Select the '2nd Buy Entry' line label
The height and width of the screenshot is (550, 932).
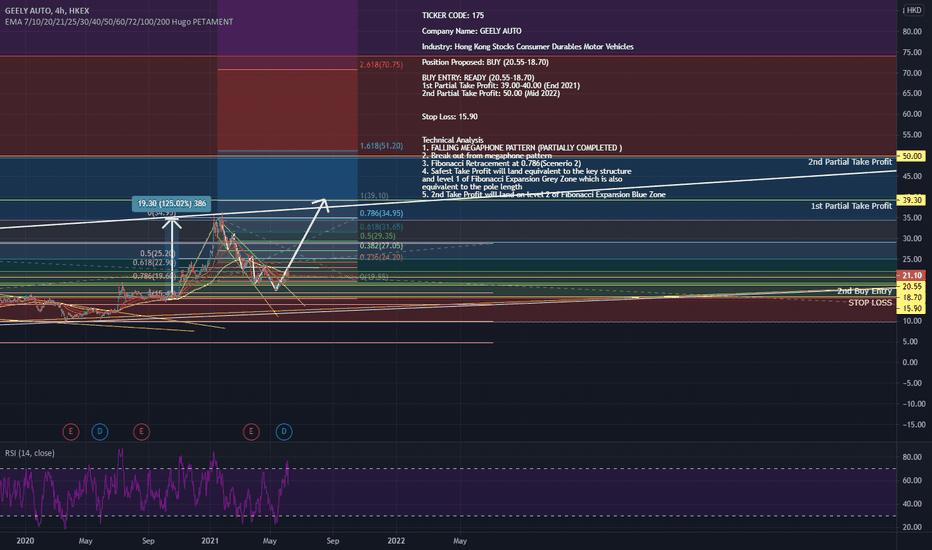[864, 291]
